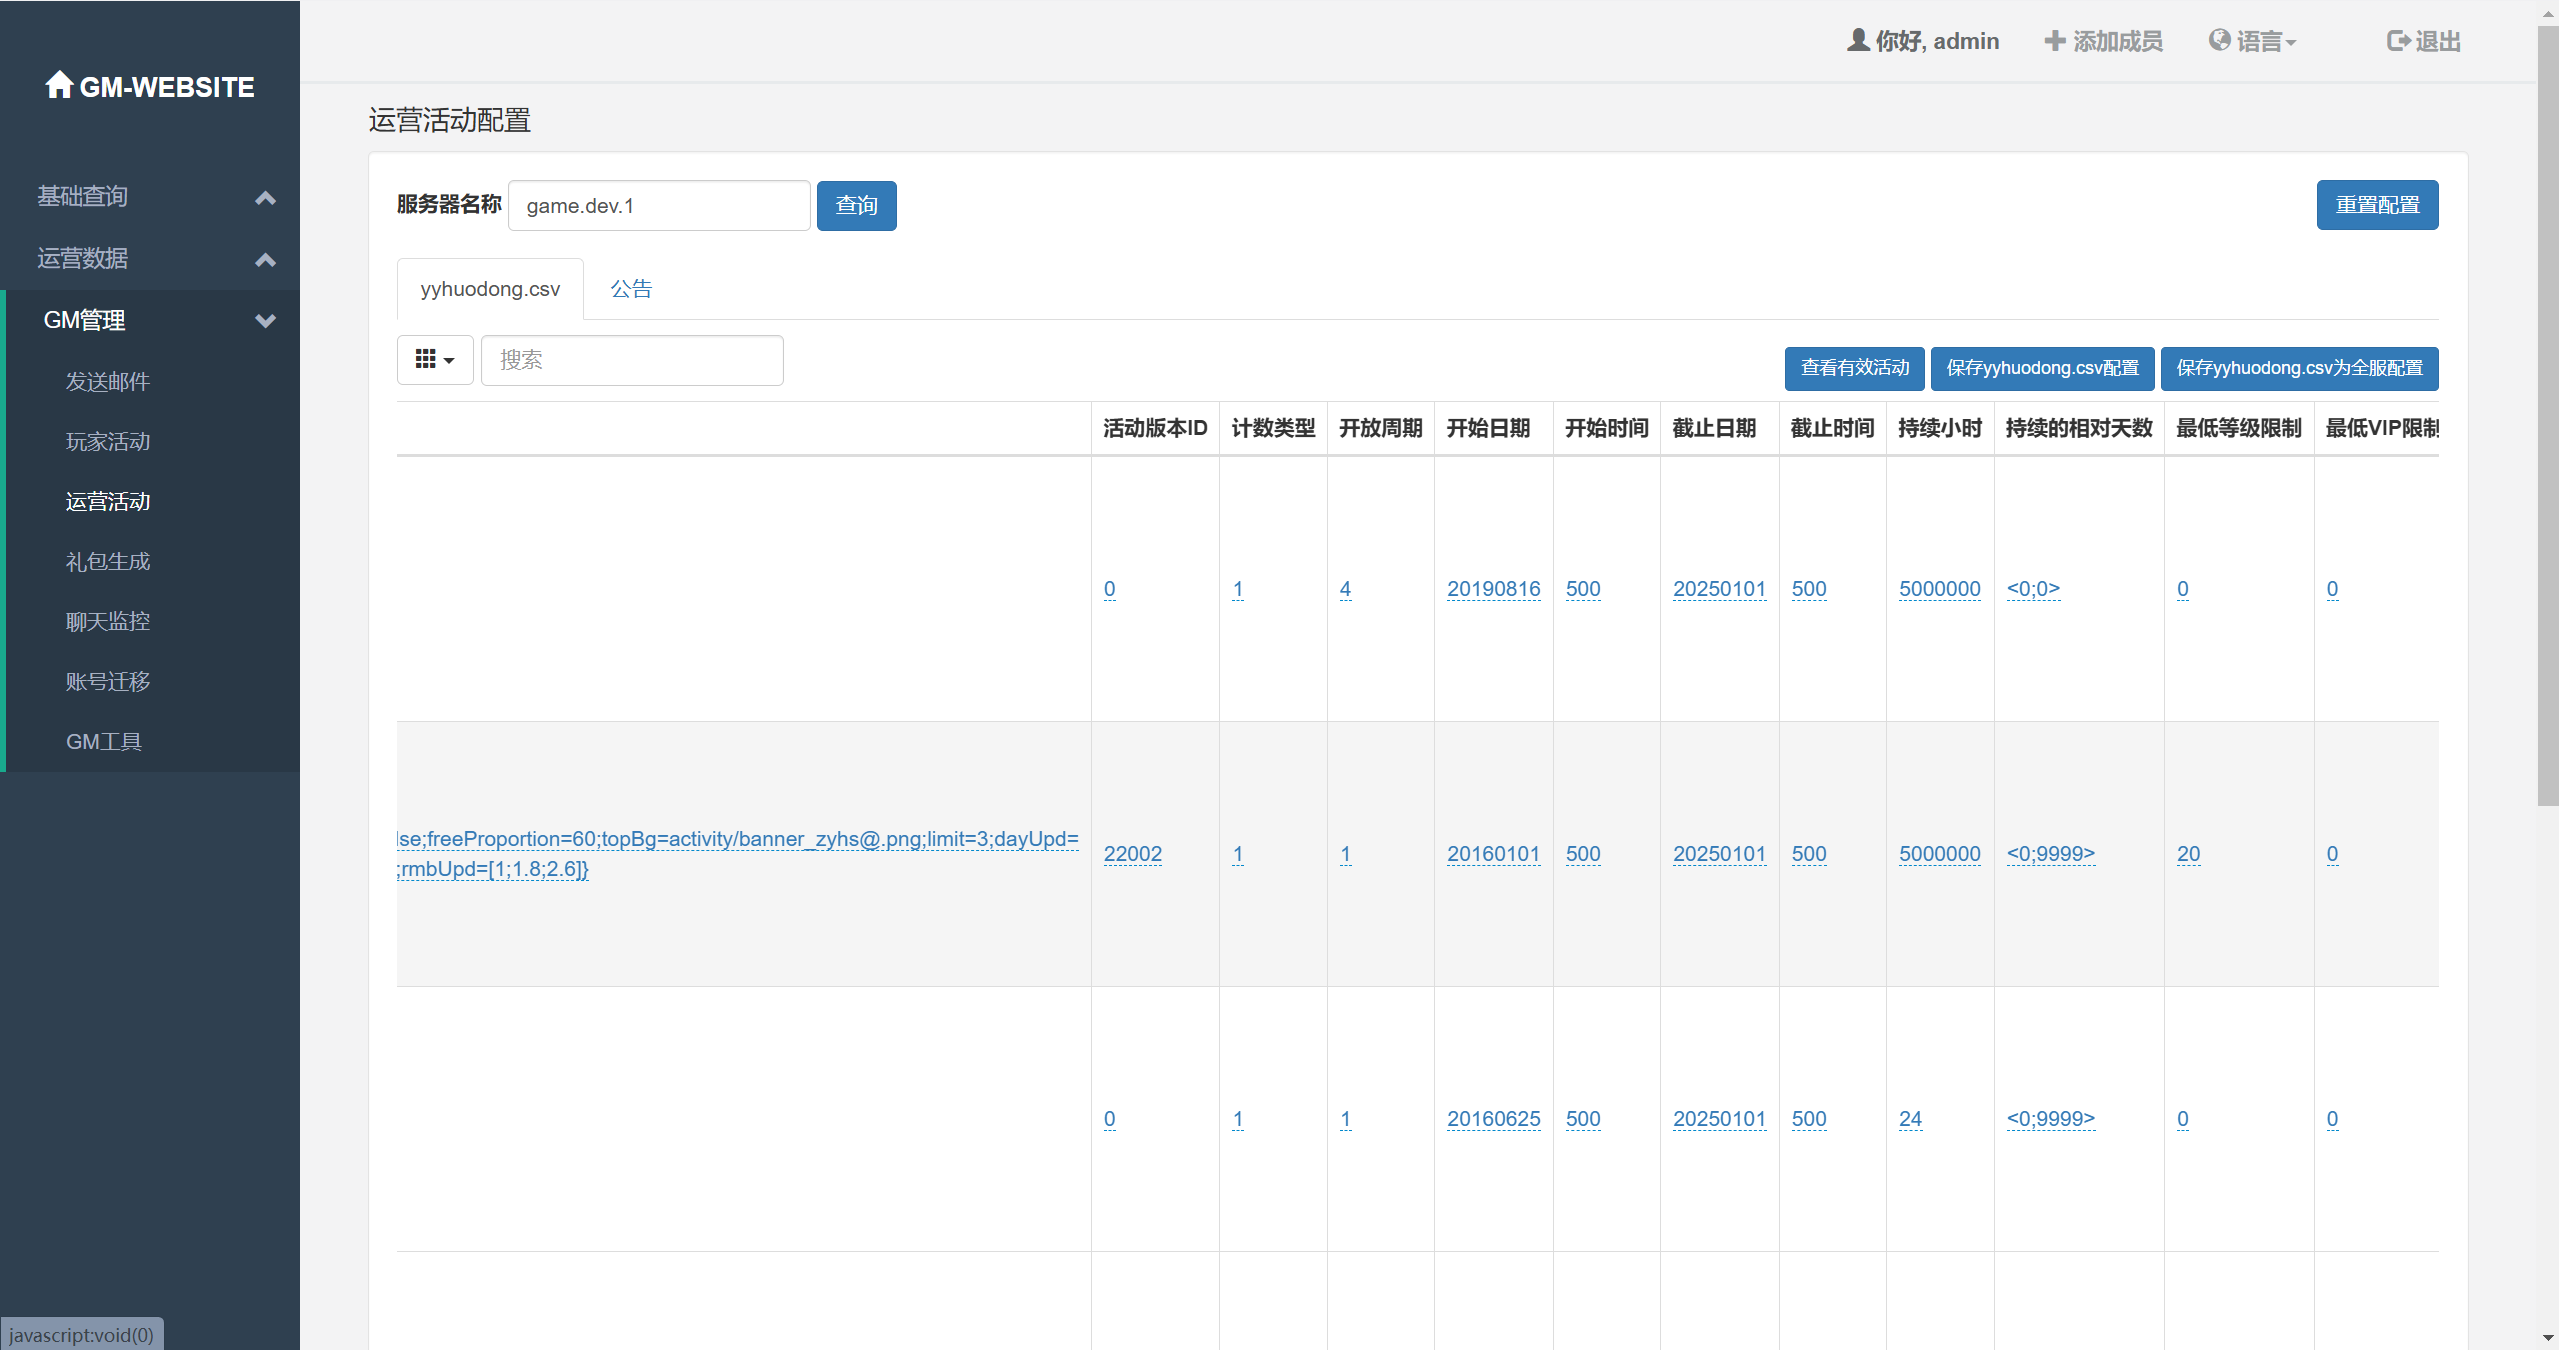Click the admin user profile icon
This screenshot has width=2559, height=1350.
point(1857,40)
